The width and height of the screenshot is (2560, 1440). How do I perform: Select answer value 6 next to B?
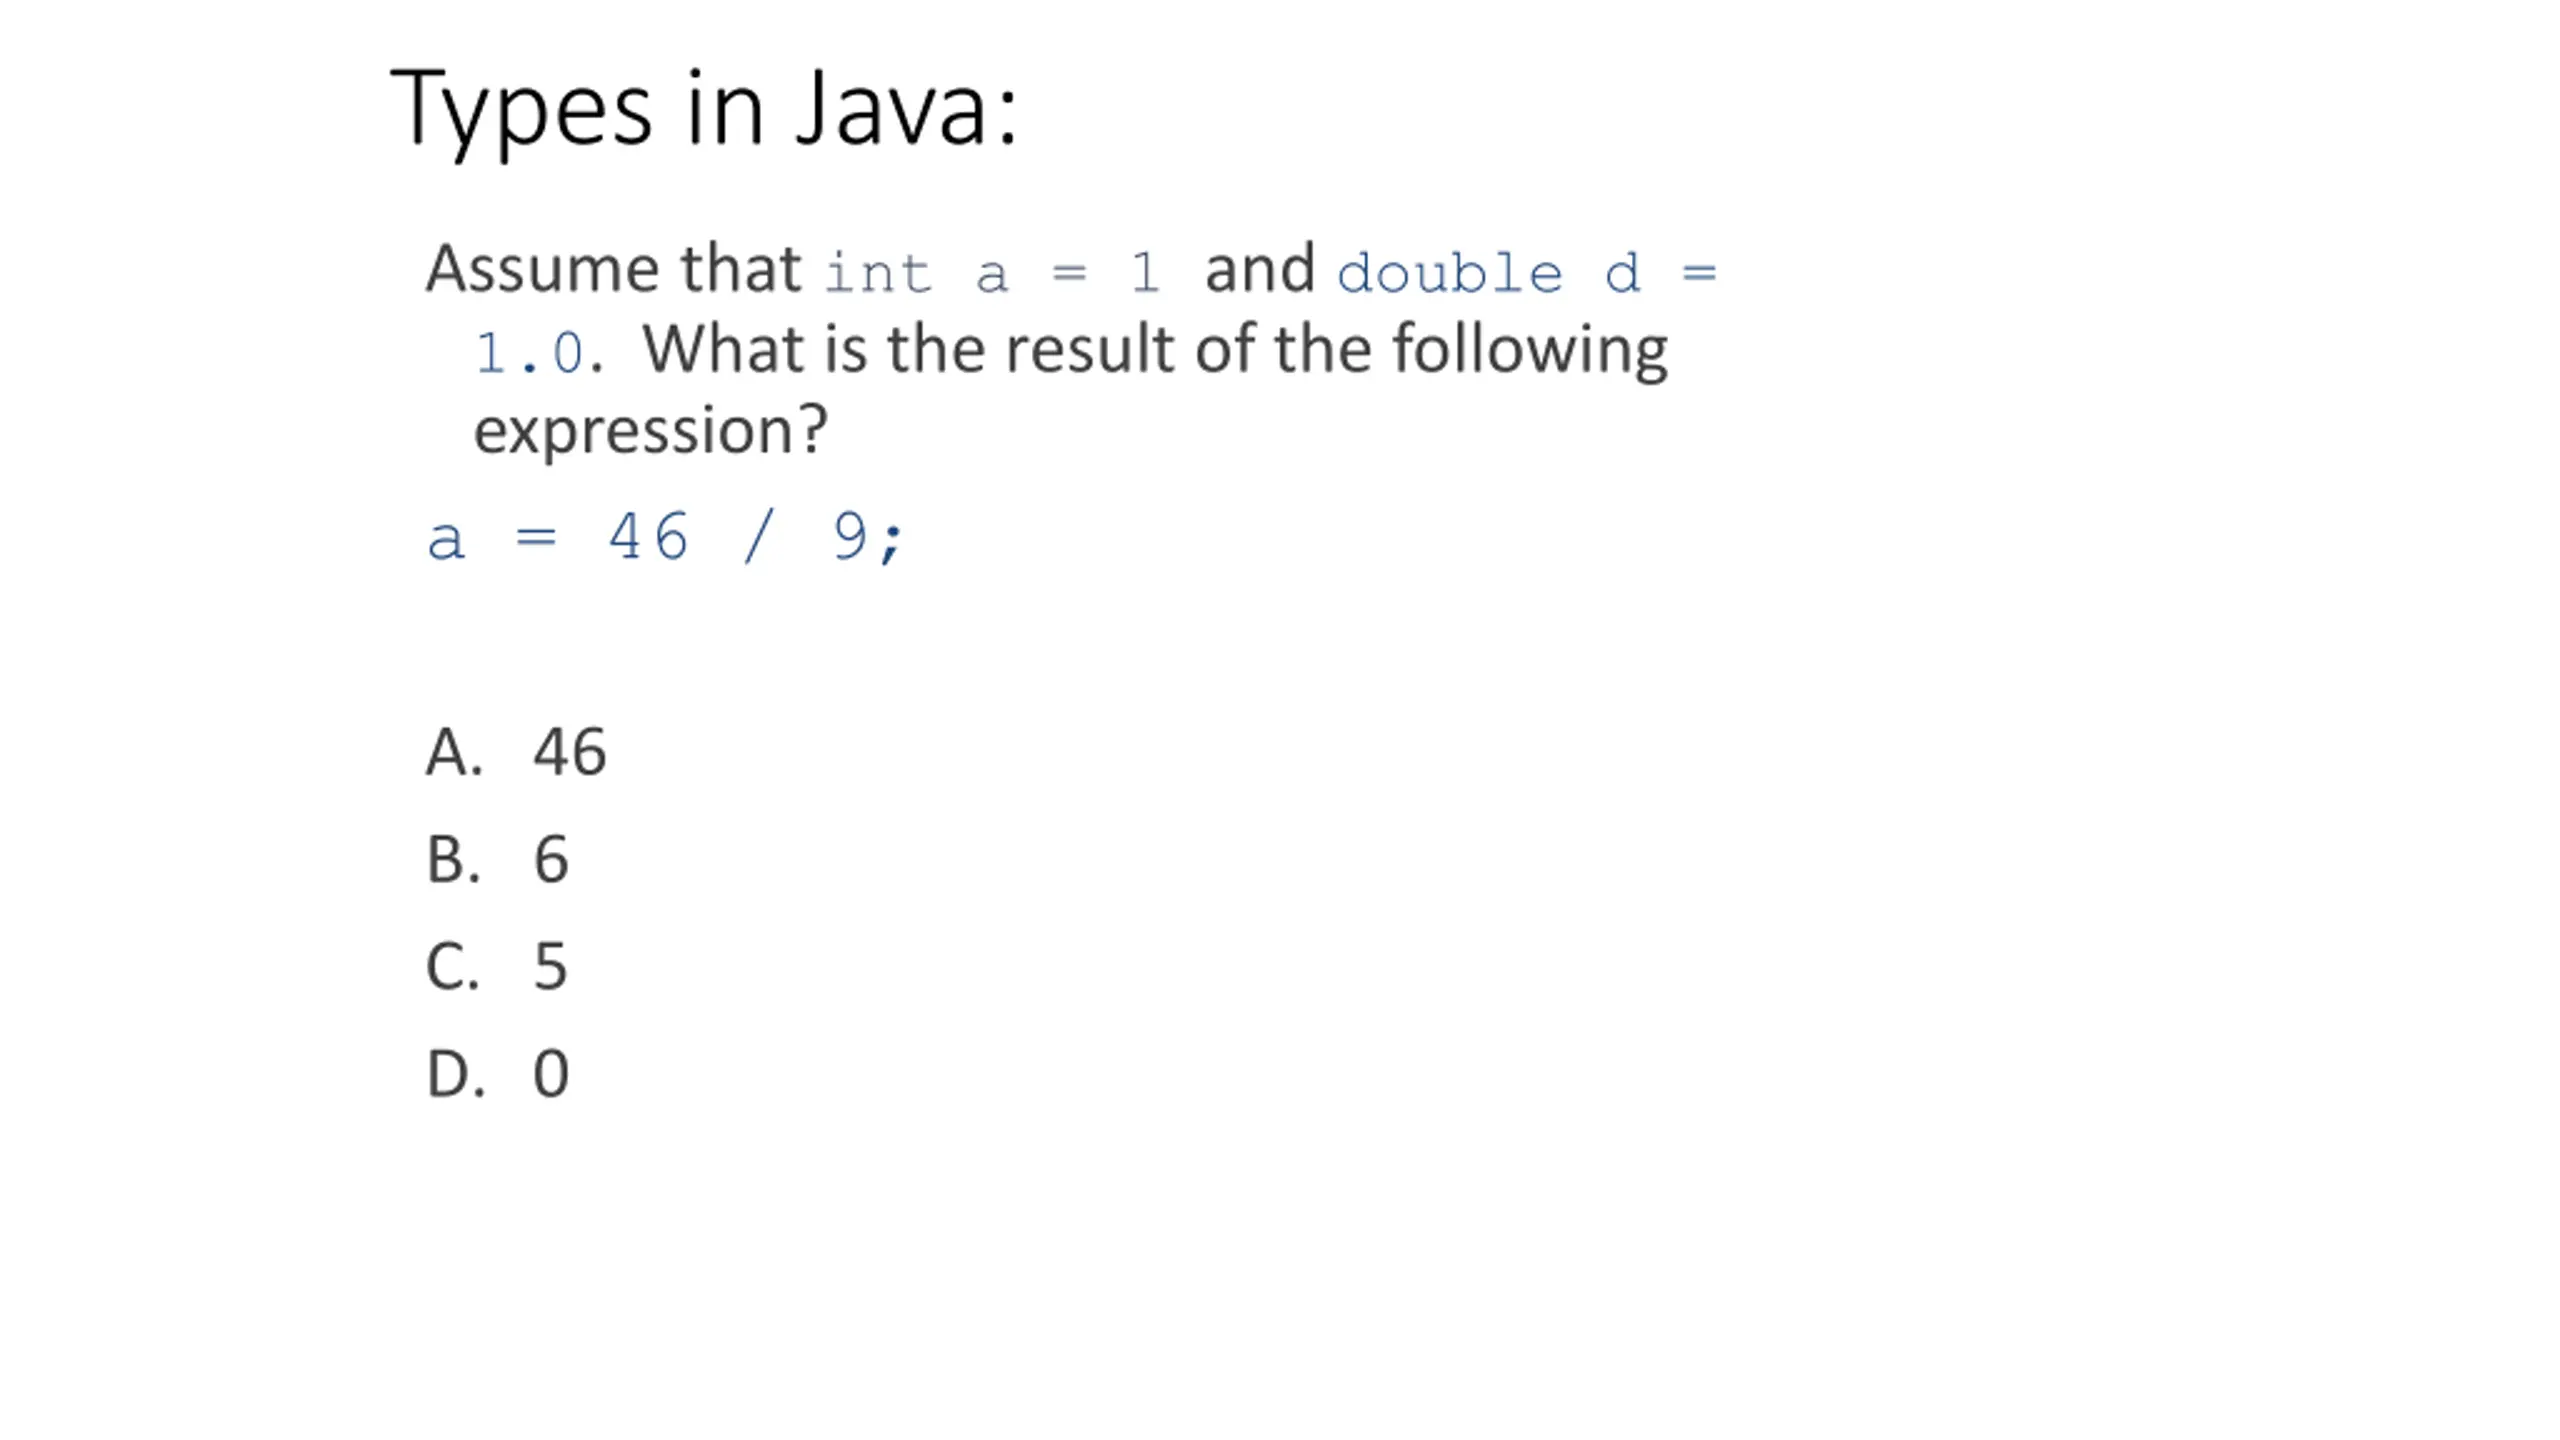[551, 859]
